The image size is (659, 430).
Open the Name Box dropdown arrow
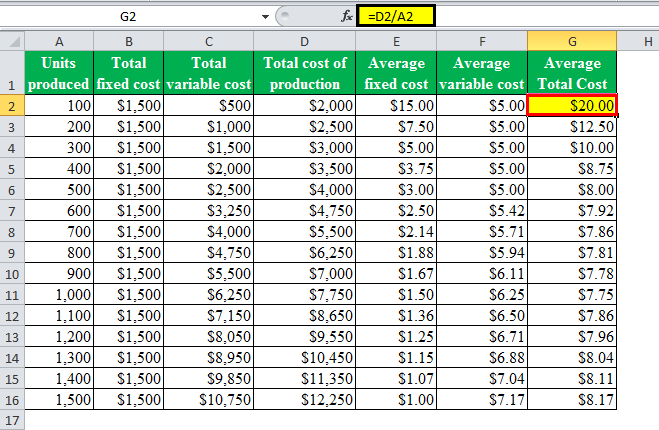(x=265, y=17)
